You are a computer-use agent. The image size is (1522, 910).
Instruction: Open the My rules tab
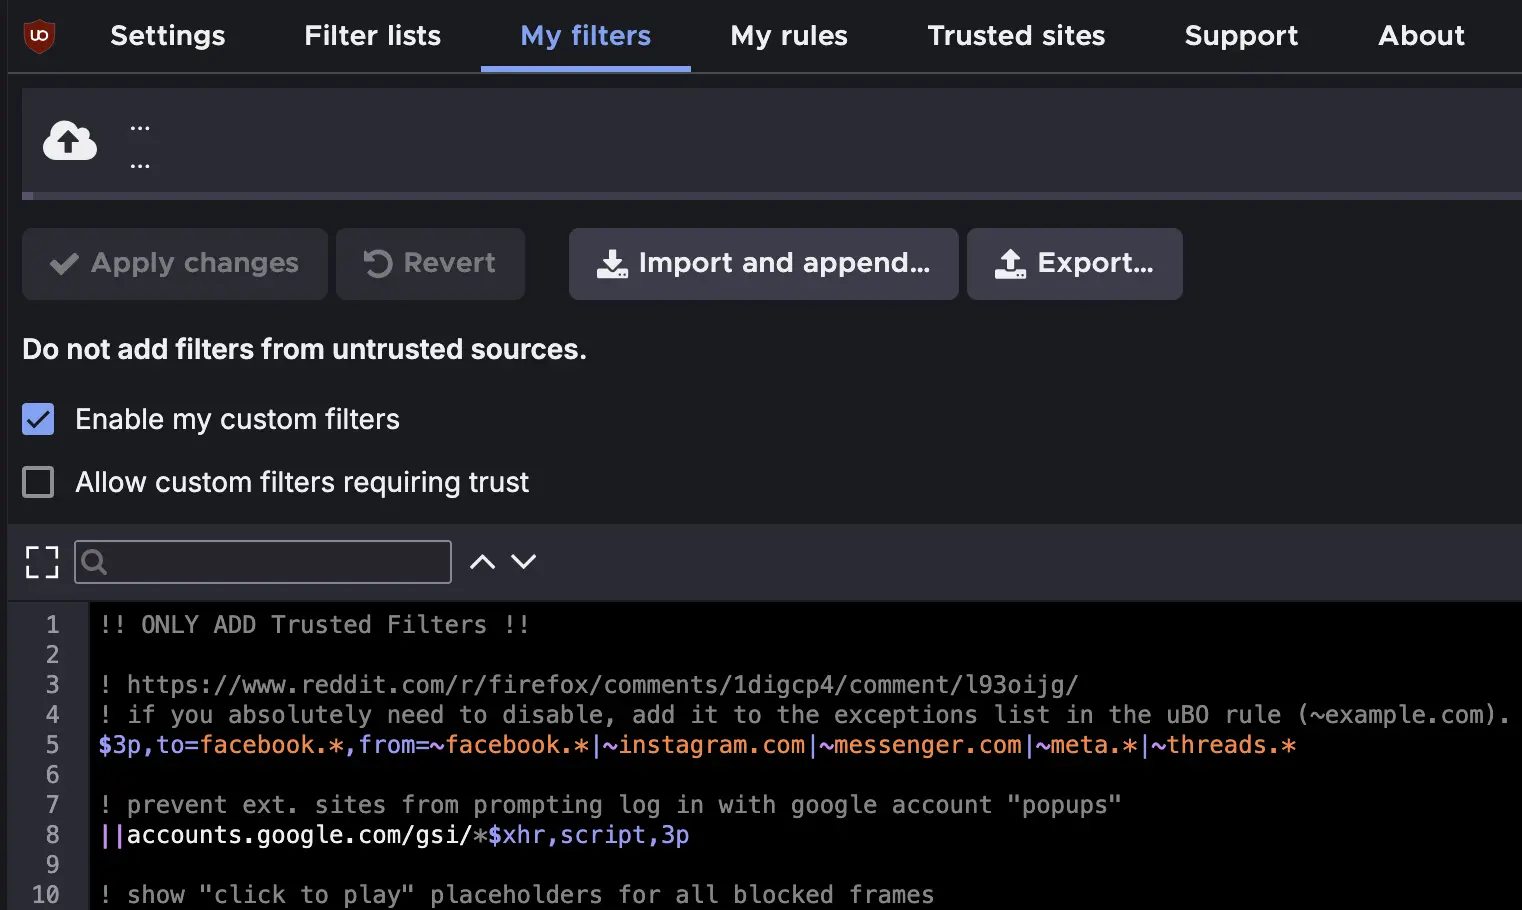789,36
